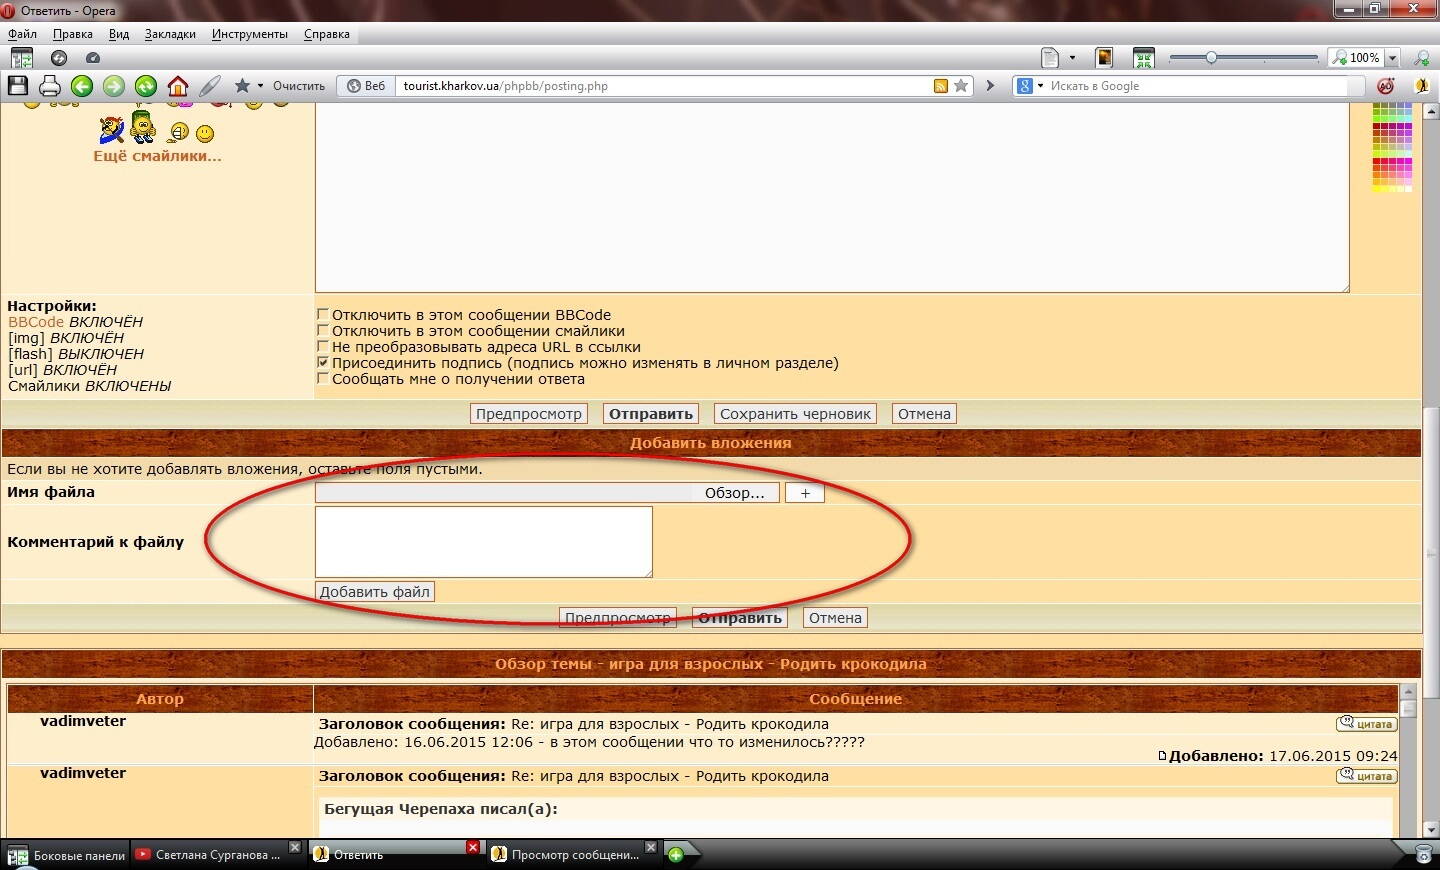Viewport: 1440px width, 870px height.
Task: Bookmark the page with the address bar star
Action: [961, 86]
